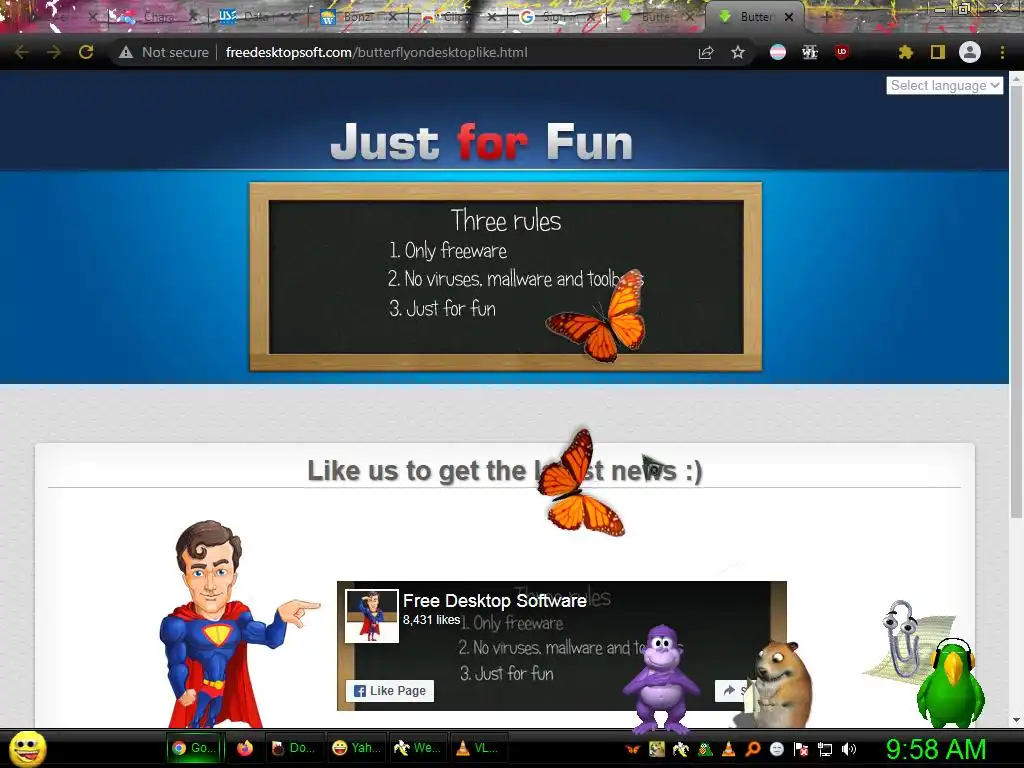The width and height of the screenshot is (1024, 768).
Task: Click the white smiley face tray icon
Action: coord(777,750)
